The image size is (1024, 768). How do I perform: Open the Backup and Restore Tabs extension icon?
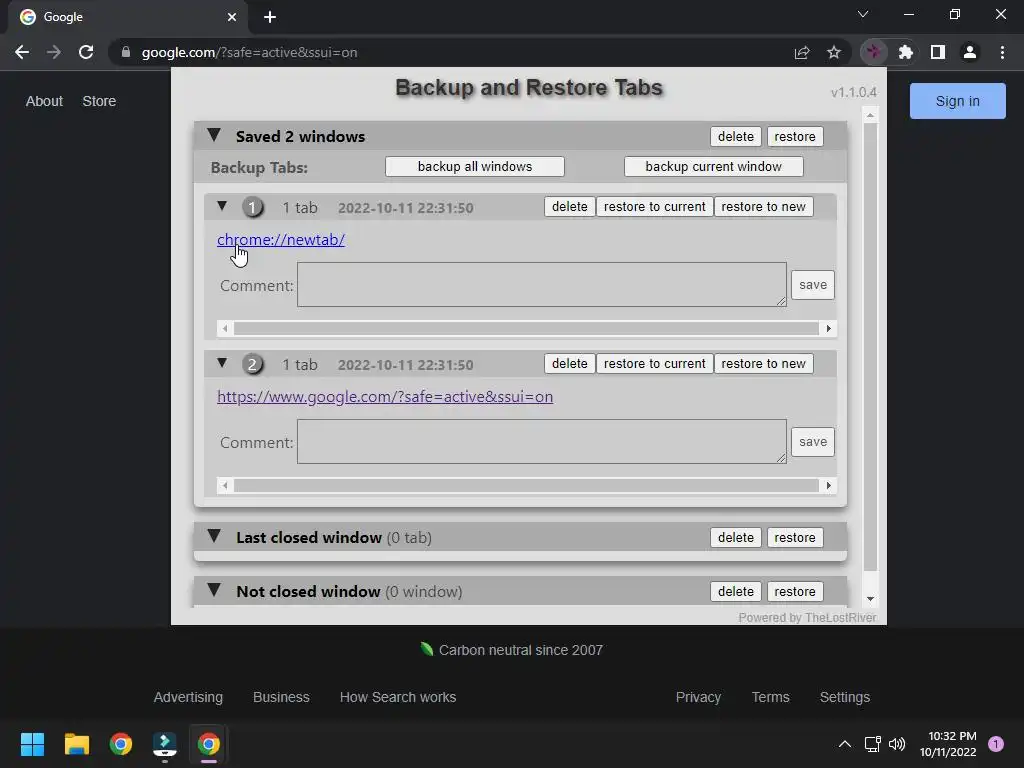click(x=874, y=52)
